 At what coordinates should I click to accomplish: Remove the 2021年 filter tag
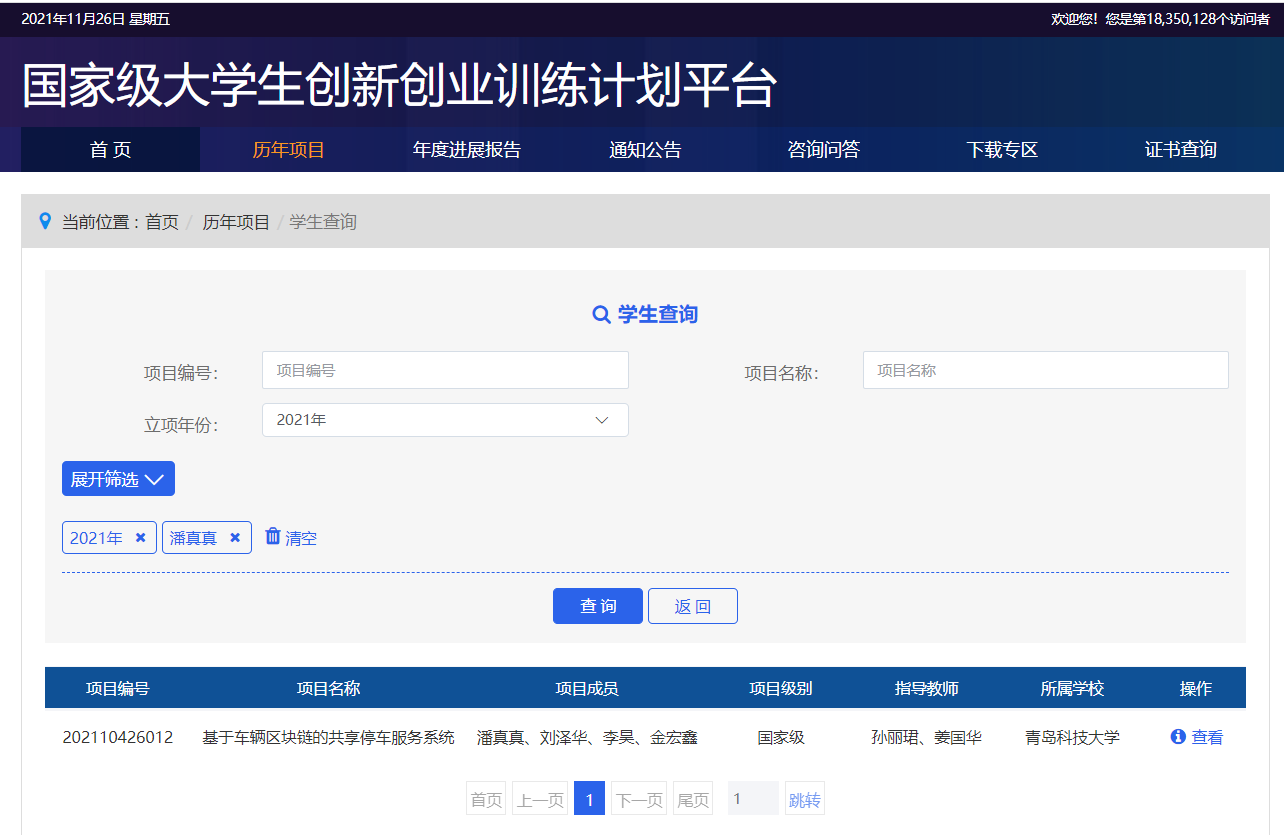tap(141, 538)
